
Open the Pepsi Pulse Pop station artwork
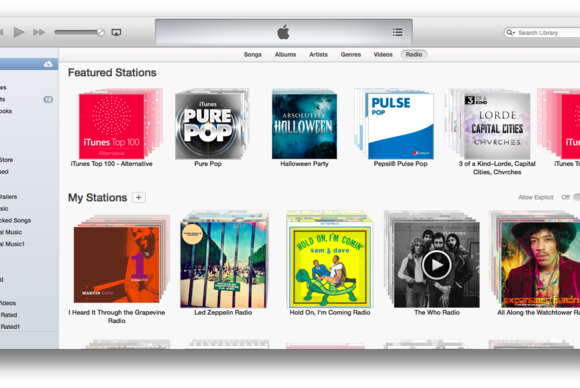[x=401, y=126]
